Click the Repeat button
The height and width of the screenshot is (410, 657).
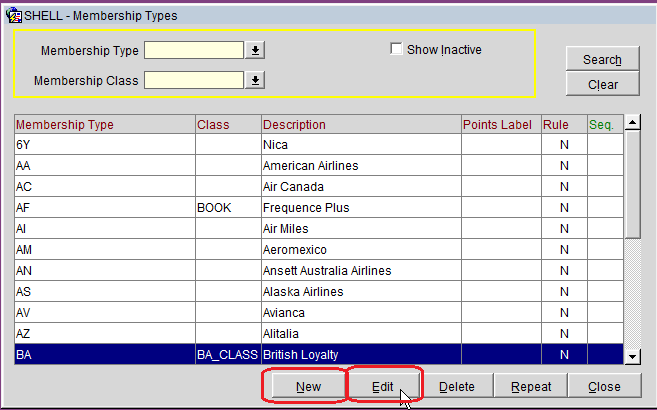[531, 386]
